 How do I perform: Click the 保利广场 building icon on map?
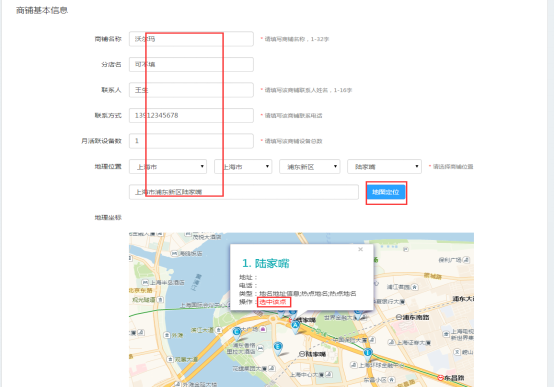click(466, 260)
